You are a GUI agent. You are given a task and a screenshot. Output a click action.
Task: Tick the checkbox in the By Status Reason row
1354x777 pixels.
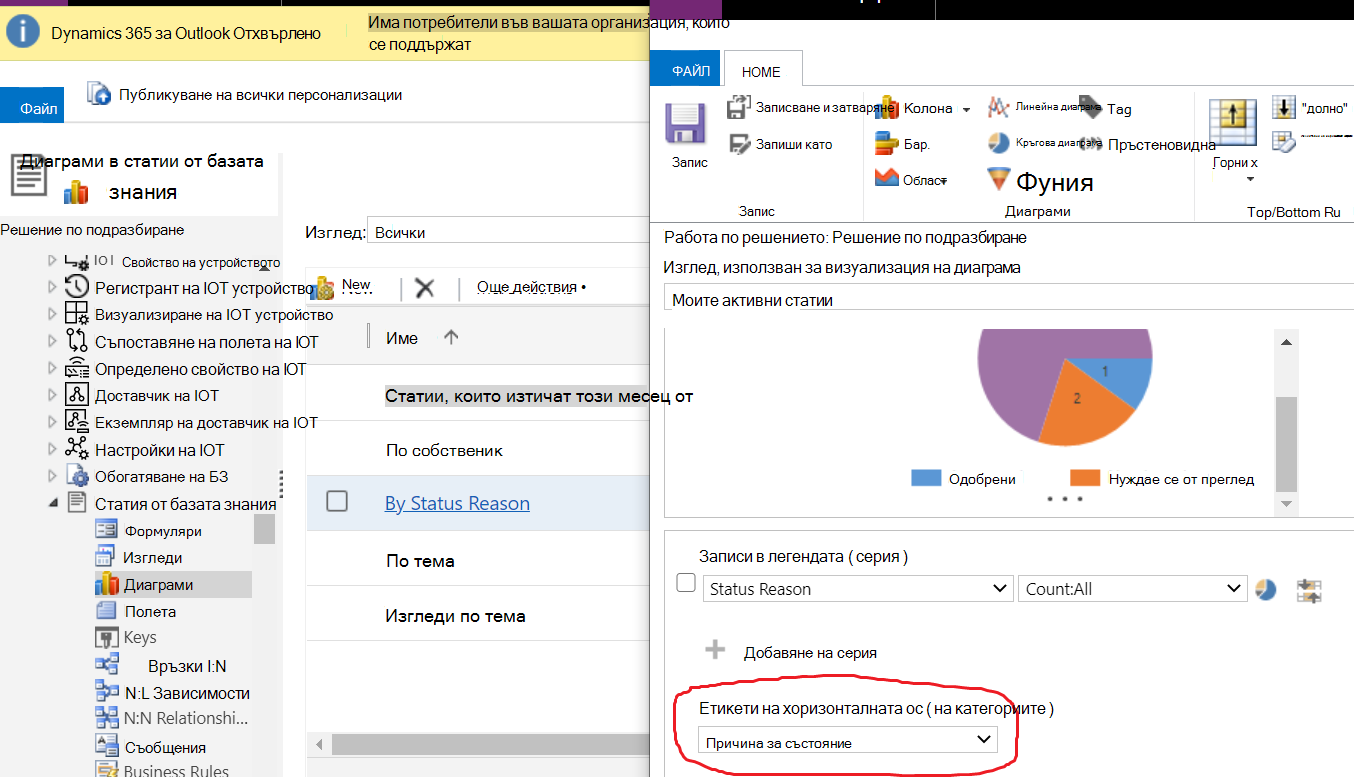[337, 501]
